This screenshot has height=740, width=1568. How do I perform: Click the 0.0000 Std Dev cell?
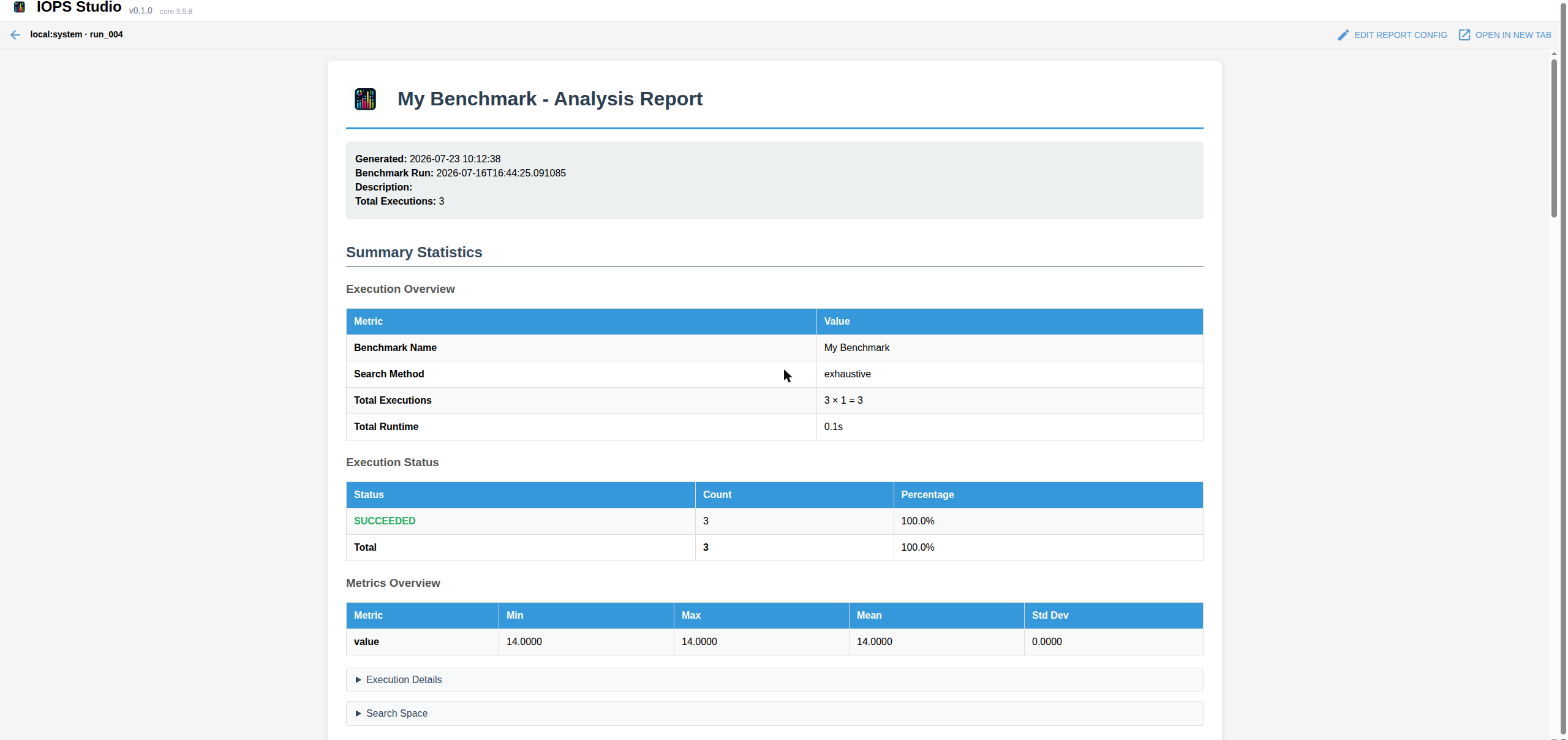pos(1113,642)
